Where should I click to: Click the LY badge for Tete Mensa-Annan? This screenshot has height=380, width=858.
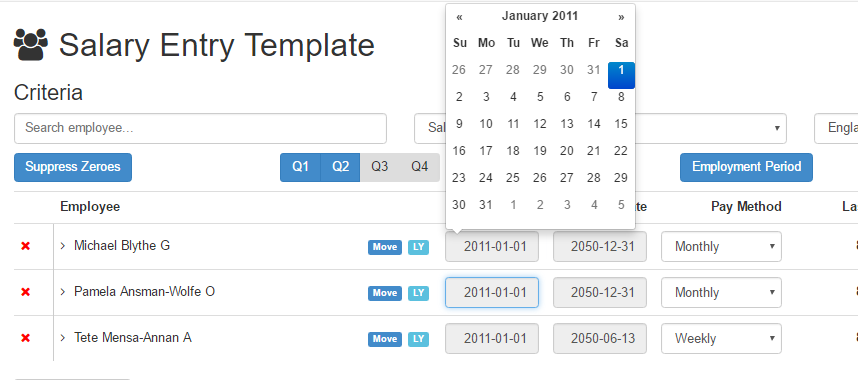tap(419, 339)
